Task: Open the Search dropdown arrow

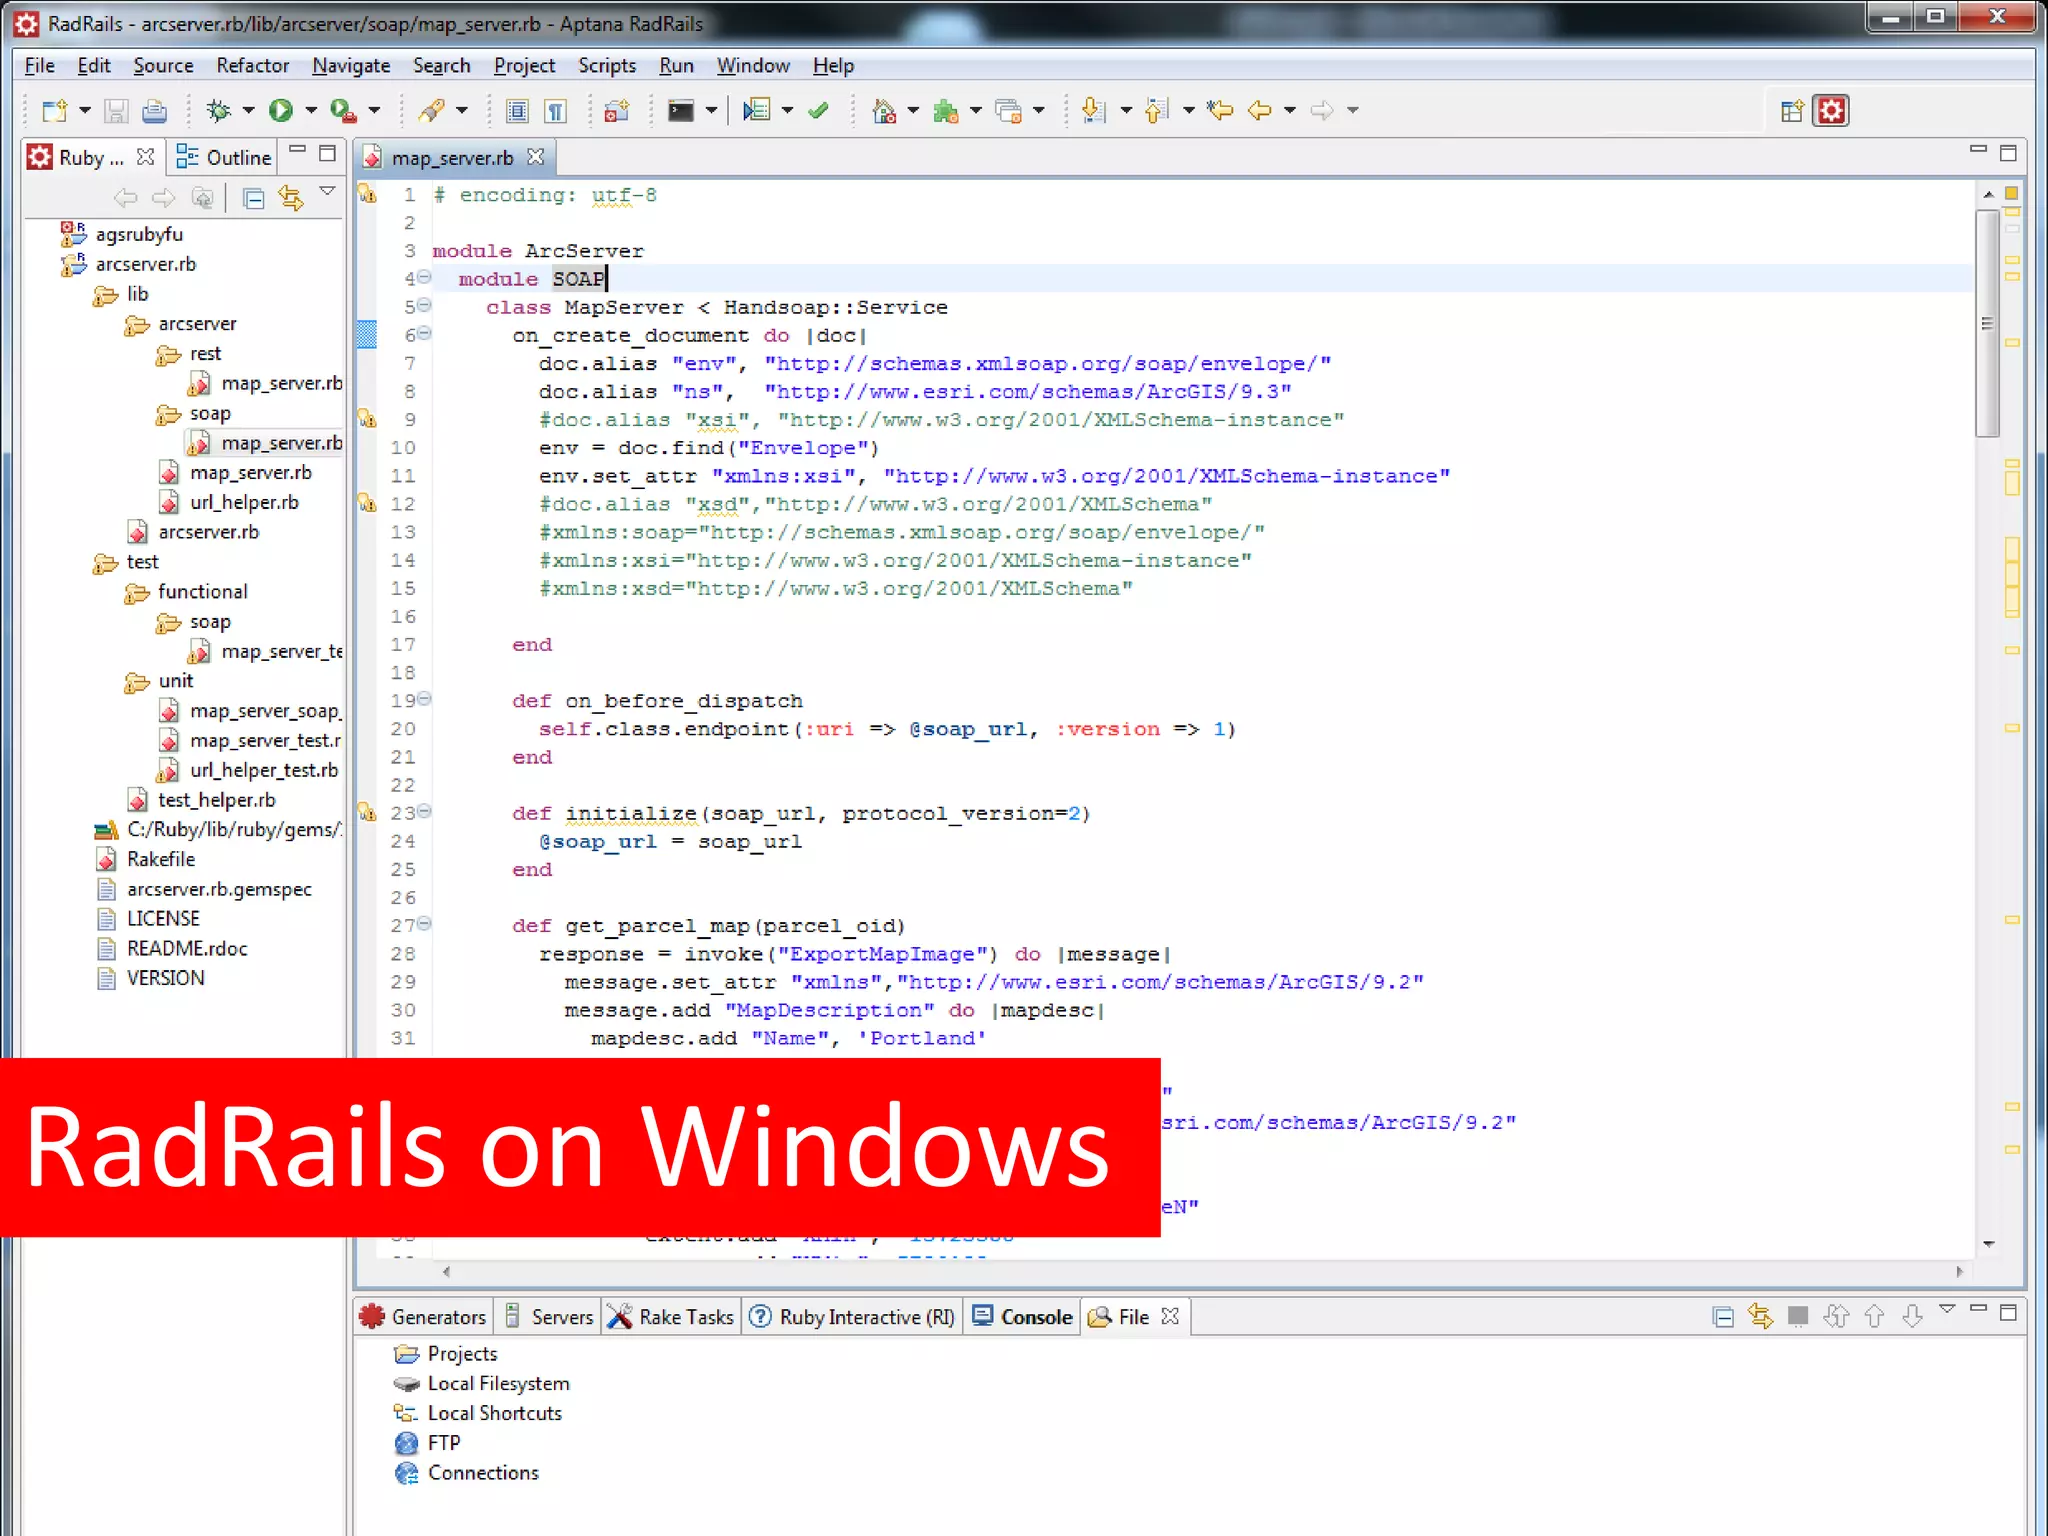Action: pyautogui.click(x=462, y=110)
